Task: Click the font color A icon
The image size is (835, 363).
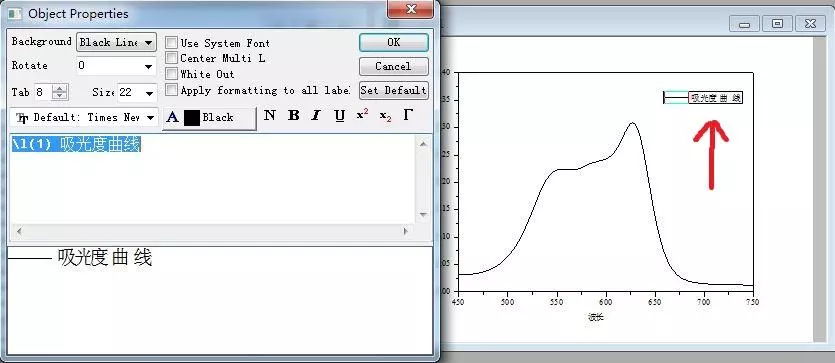Action: click(x=173, y=118)
